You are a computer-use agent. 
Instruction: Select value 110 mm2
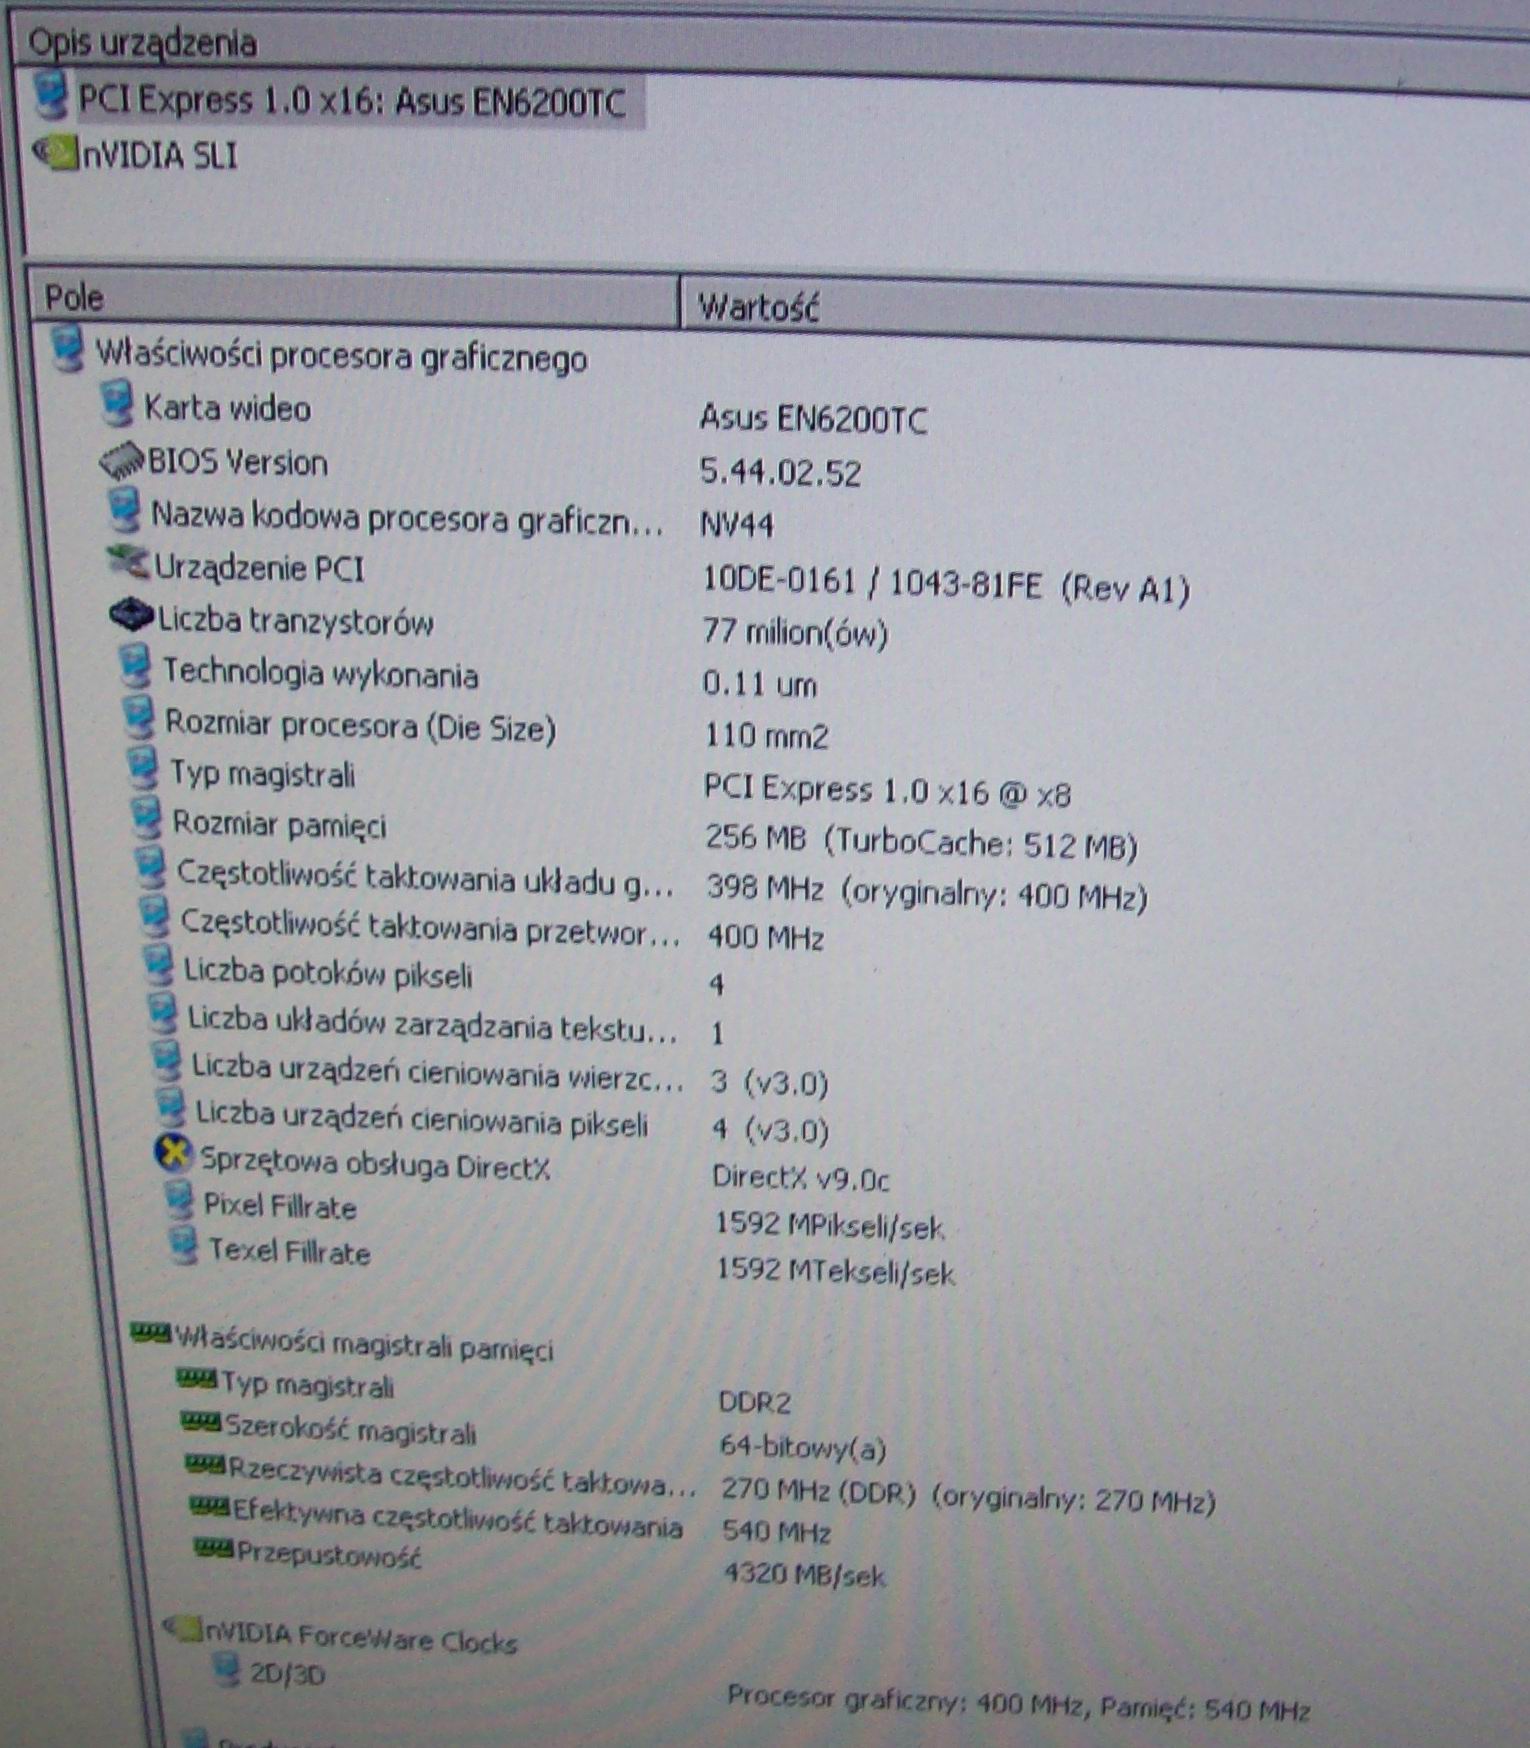[x=767, y=736]
